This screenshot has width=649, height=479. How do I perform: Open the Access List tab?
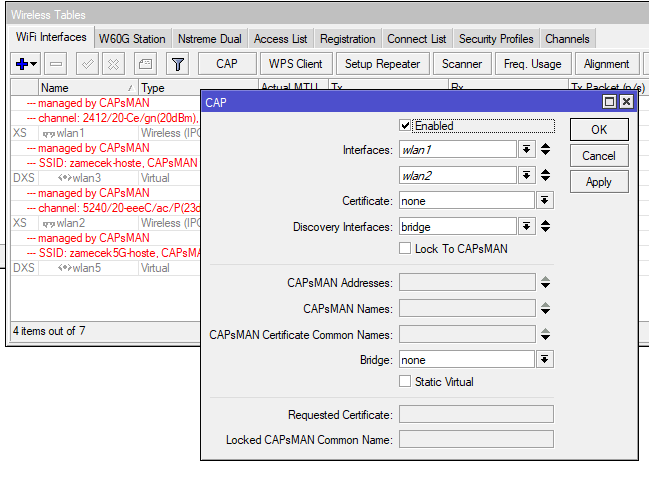[280, 39]
